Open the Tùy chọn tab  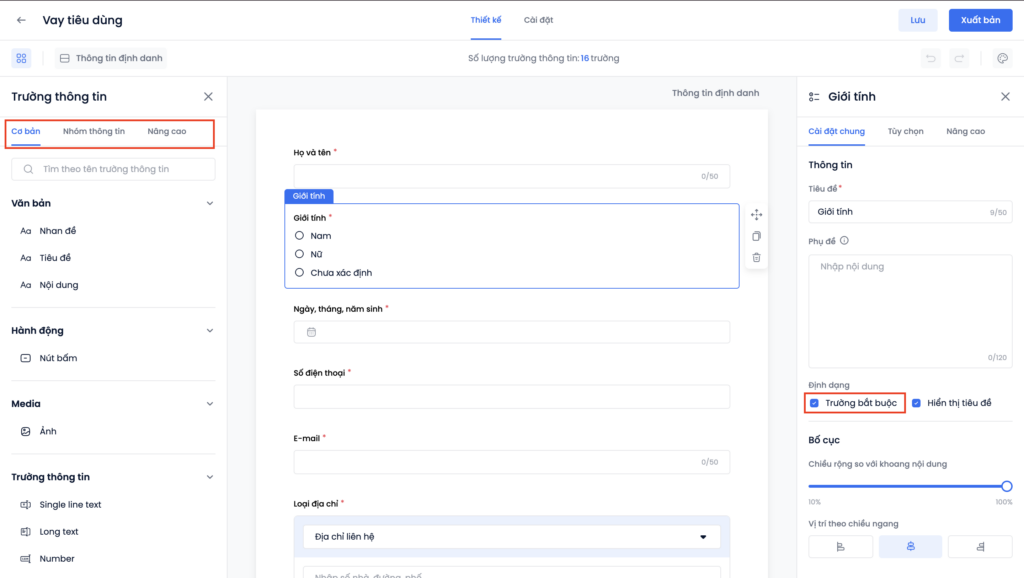click(x=905, y=131)
